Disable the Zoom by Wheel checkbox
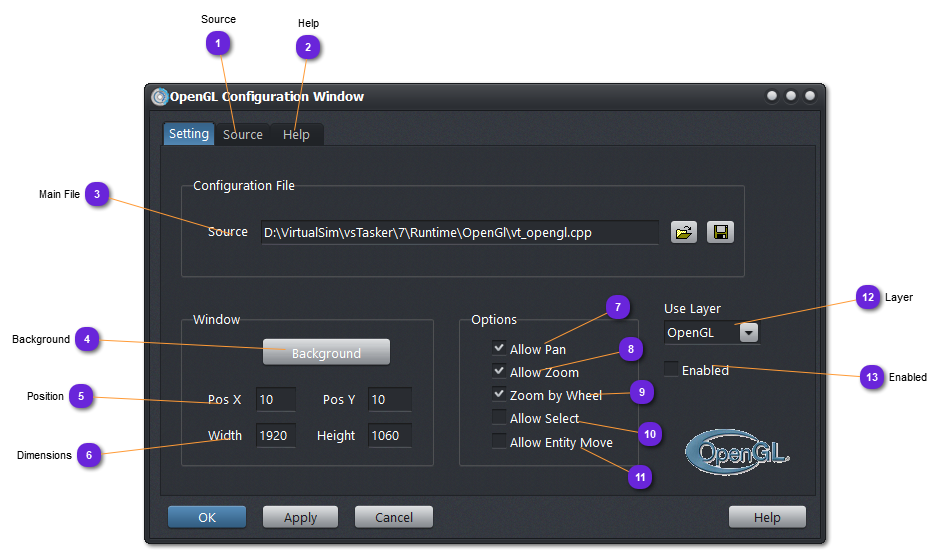 pyautogui.click(x=499, y=394)
